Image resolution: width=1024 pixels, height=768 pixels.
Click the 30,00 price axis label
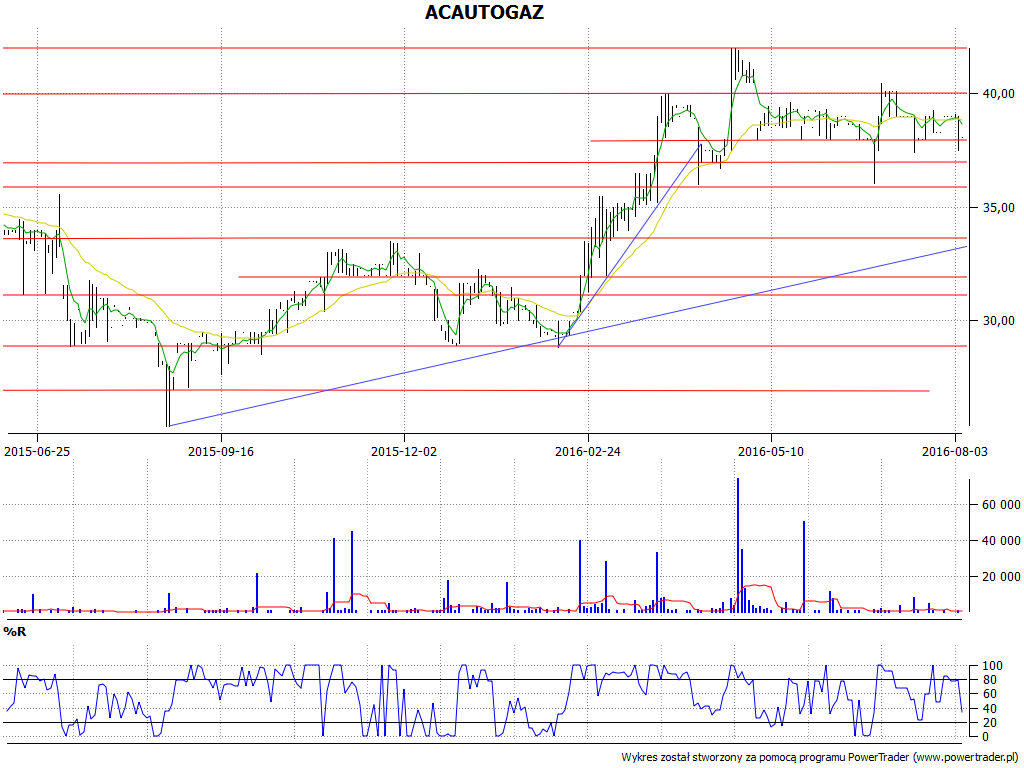999,321
